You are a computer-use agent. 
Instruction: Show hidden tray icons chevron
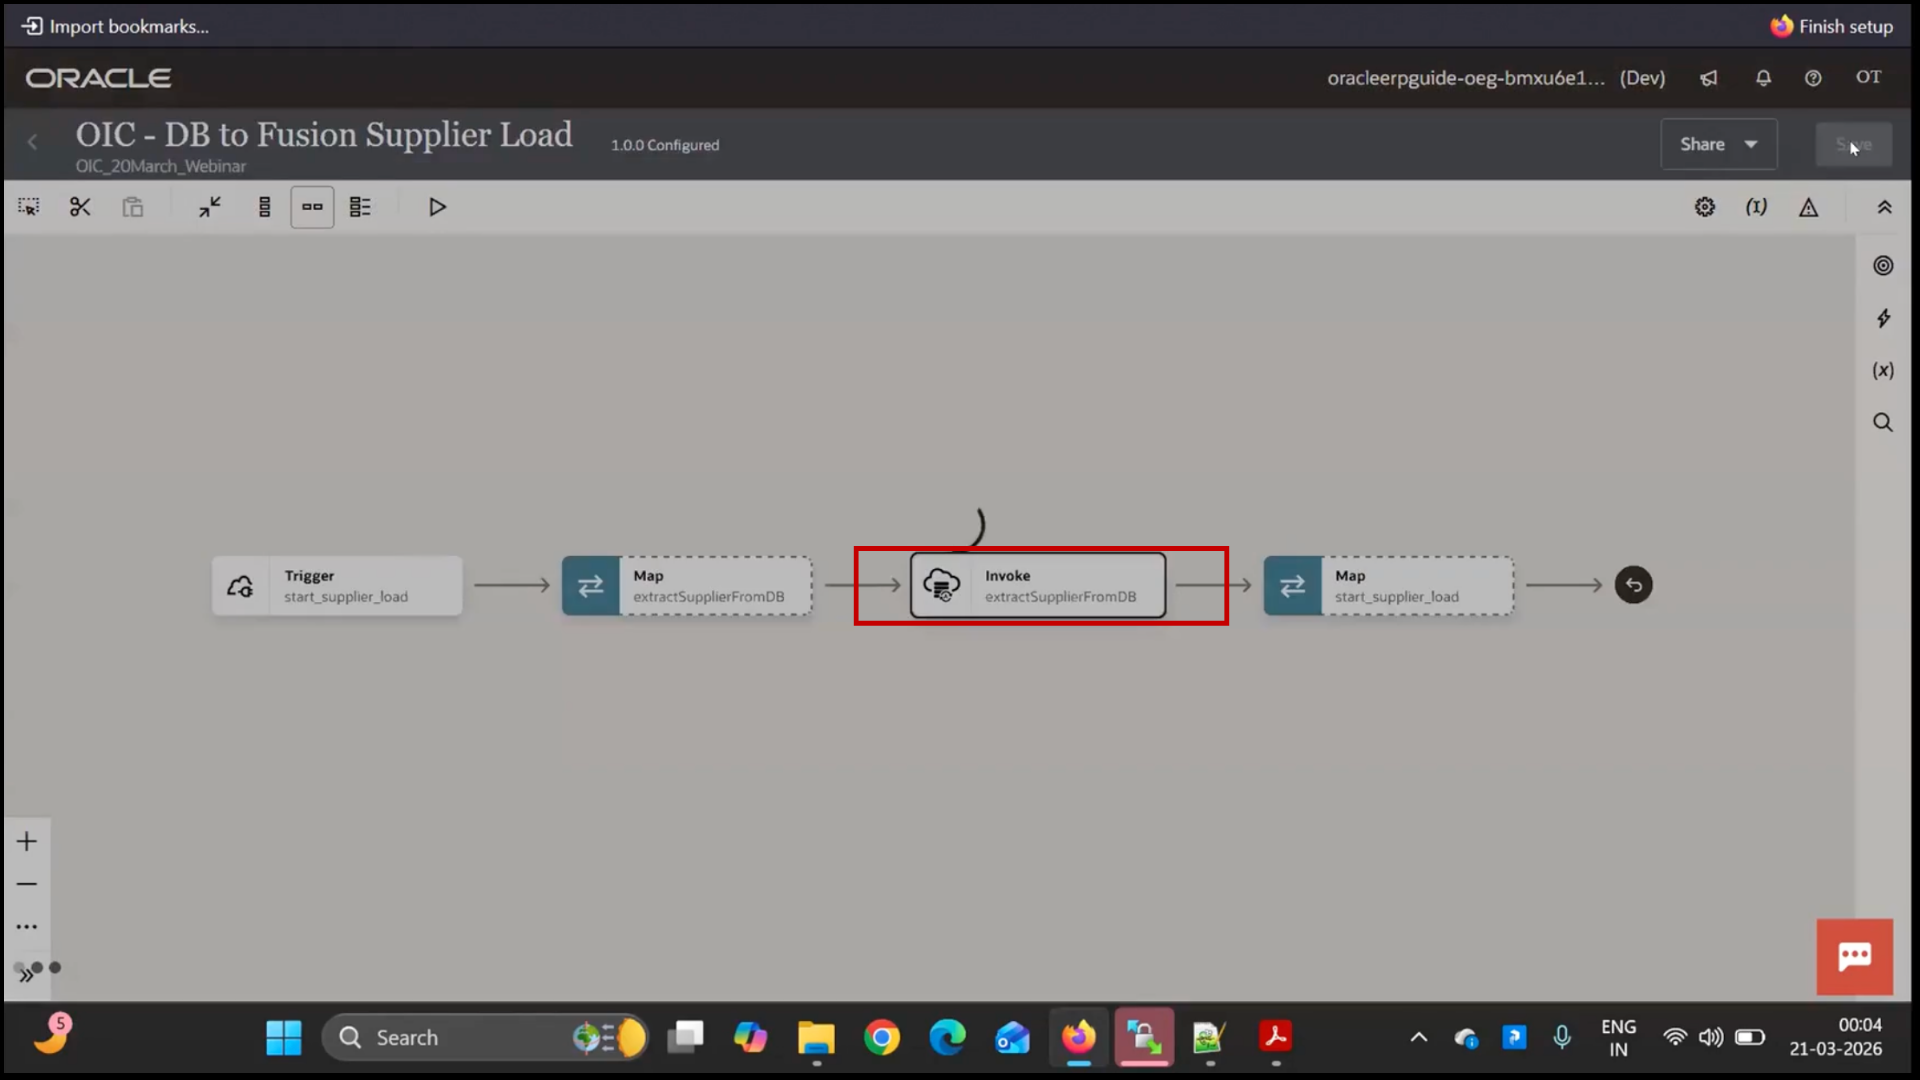[1419, 1038]
